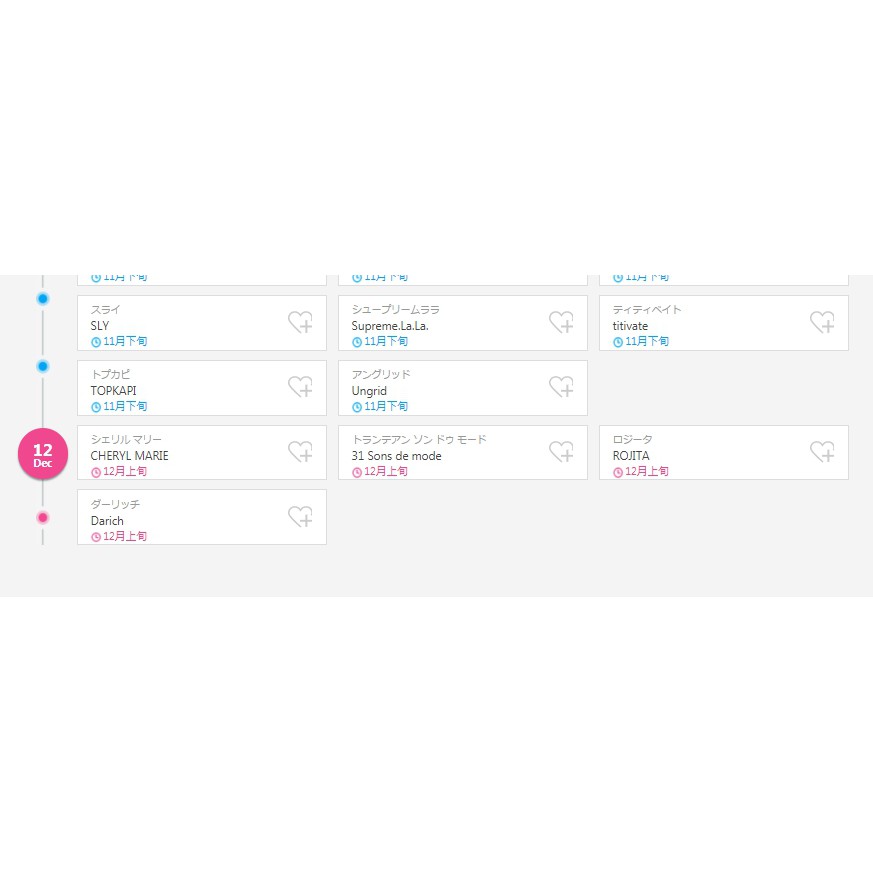Open the CHERYL MARIE brand link
Viewport: 873px width, 873px height.
129,456
